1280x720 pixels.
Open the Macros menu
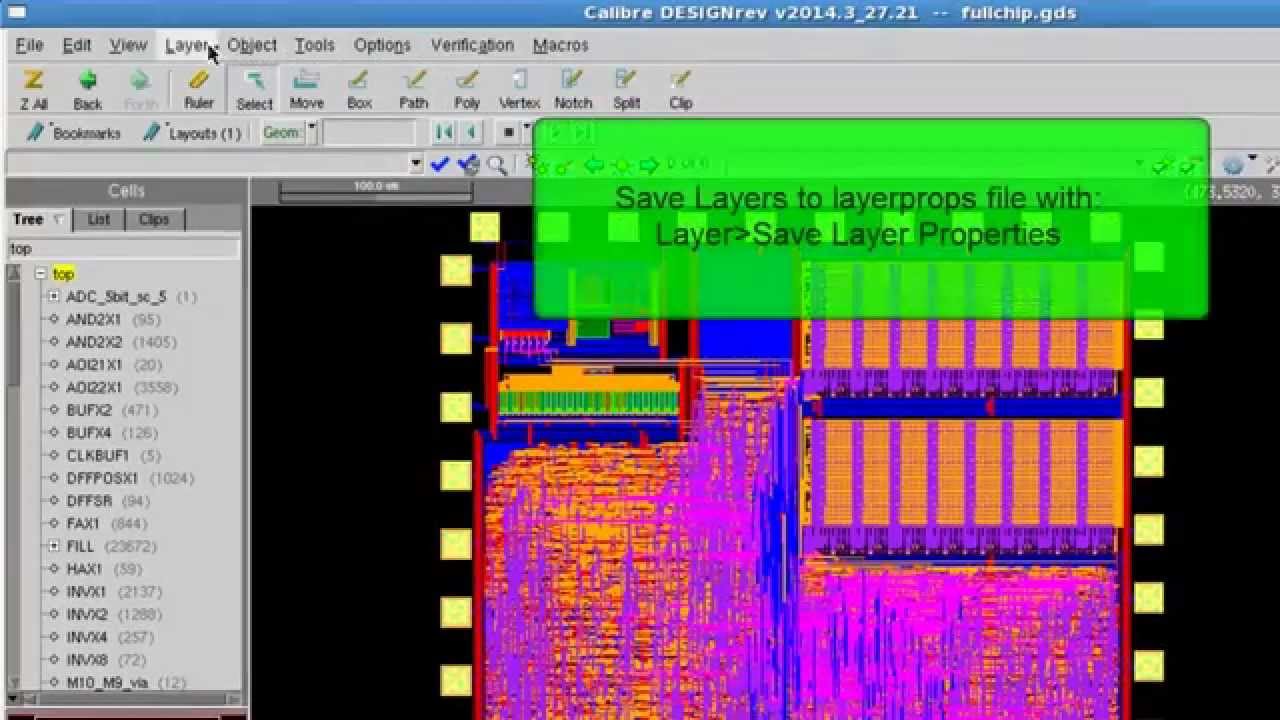pyautogui.click(x=560, y=45)
